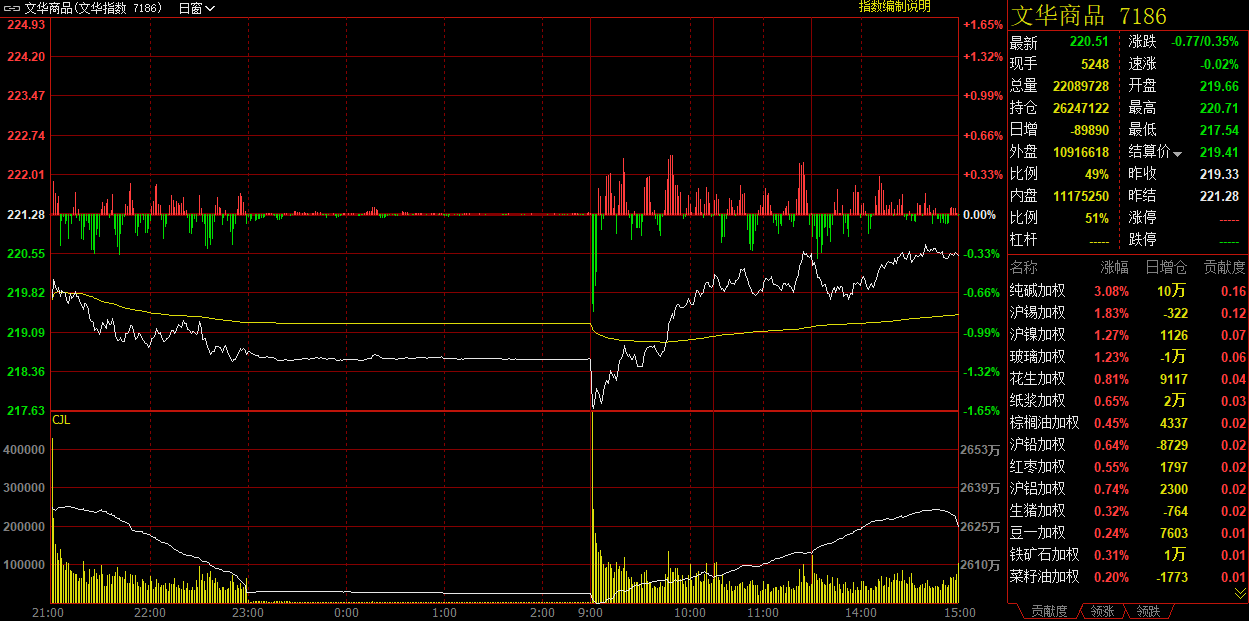Sort list by 涨幅 column header
Image resolution: width=1249 pixels, height=621 pixels.
1114,268
